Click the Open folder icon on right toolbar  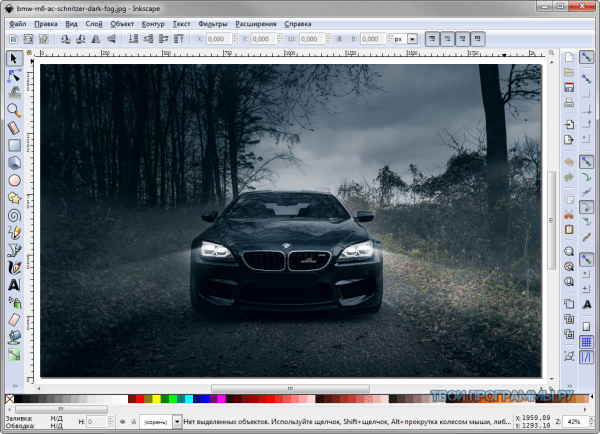pos(569,72)
